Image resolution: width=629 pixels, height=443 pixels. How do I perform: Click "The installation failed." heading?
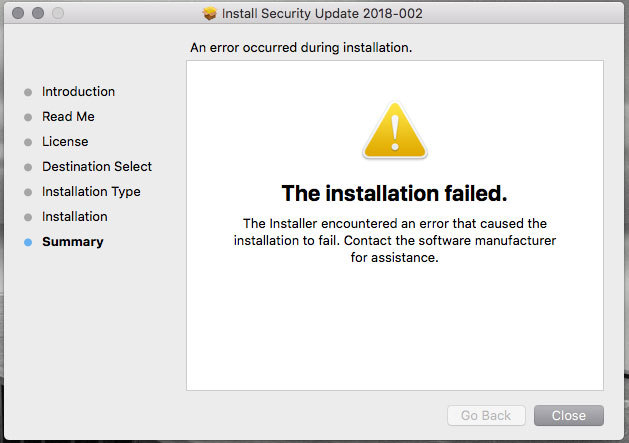[x=394, y=193]
